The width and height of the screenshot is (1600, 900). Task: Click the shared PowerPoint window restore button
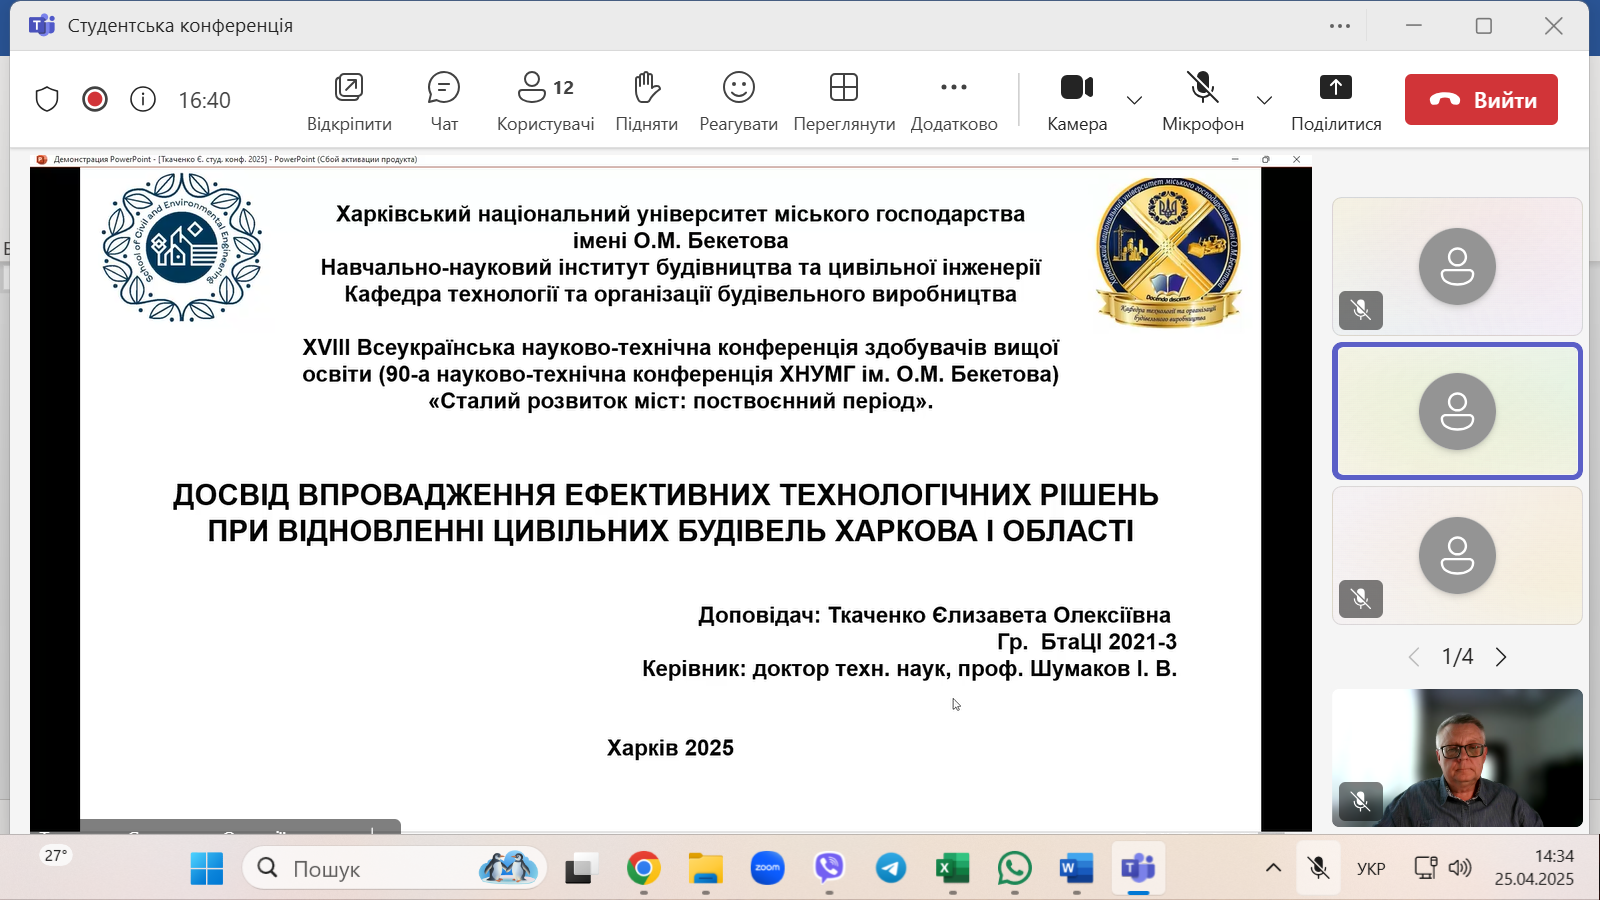(1266, 159)
